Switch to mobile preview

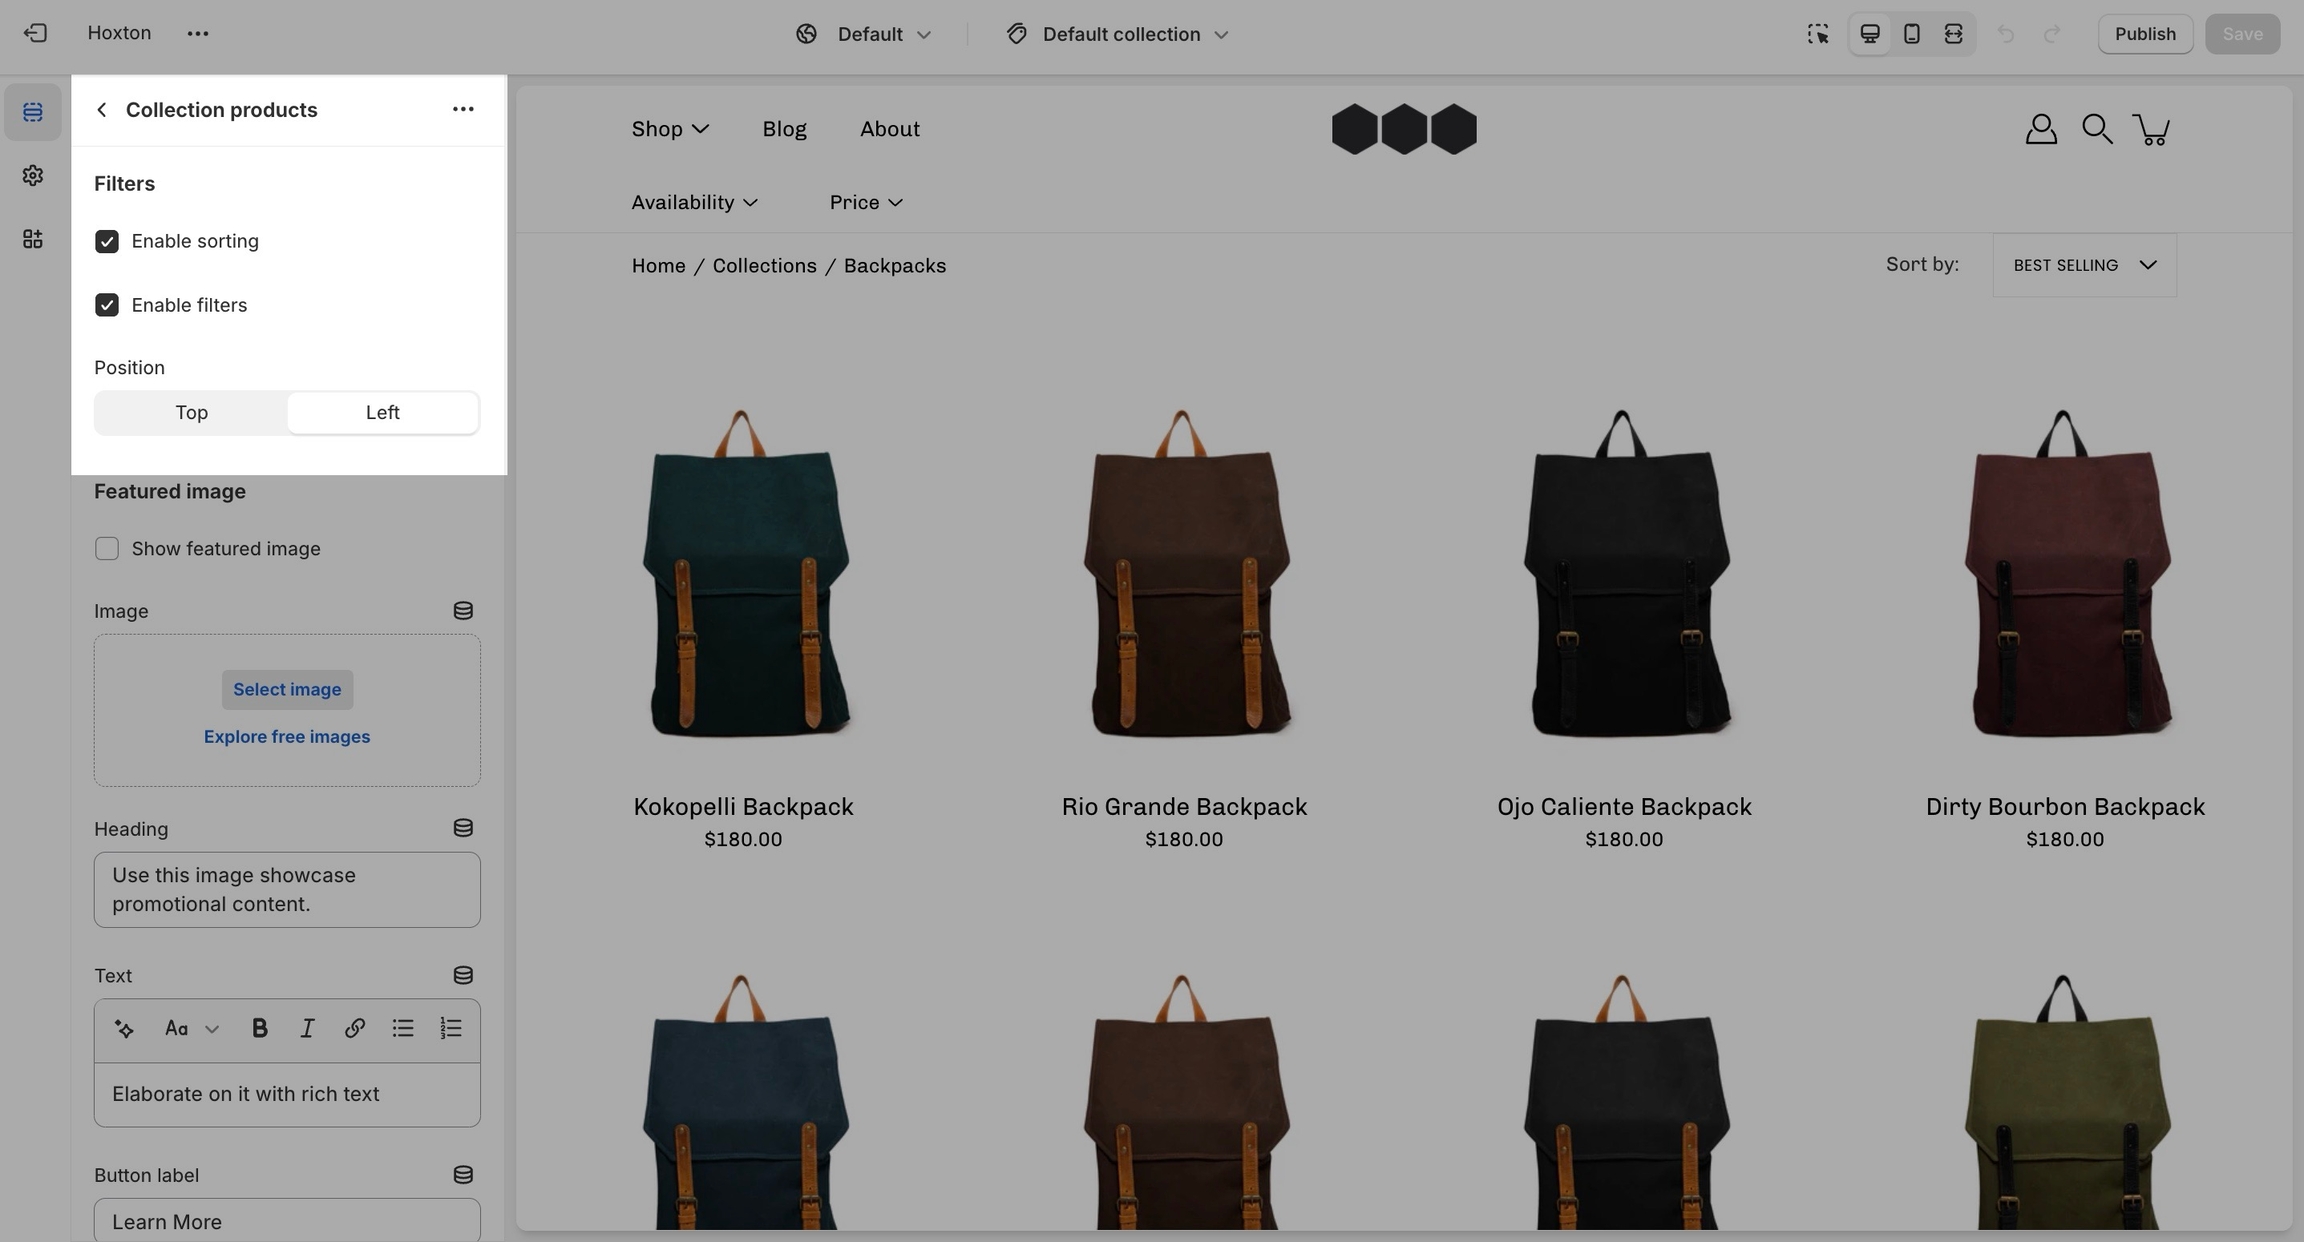point(1911,34)
